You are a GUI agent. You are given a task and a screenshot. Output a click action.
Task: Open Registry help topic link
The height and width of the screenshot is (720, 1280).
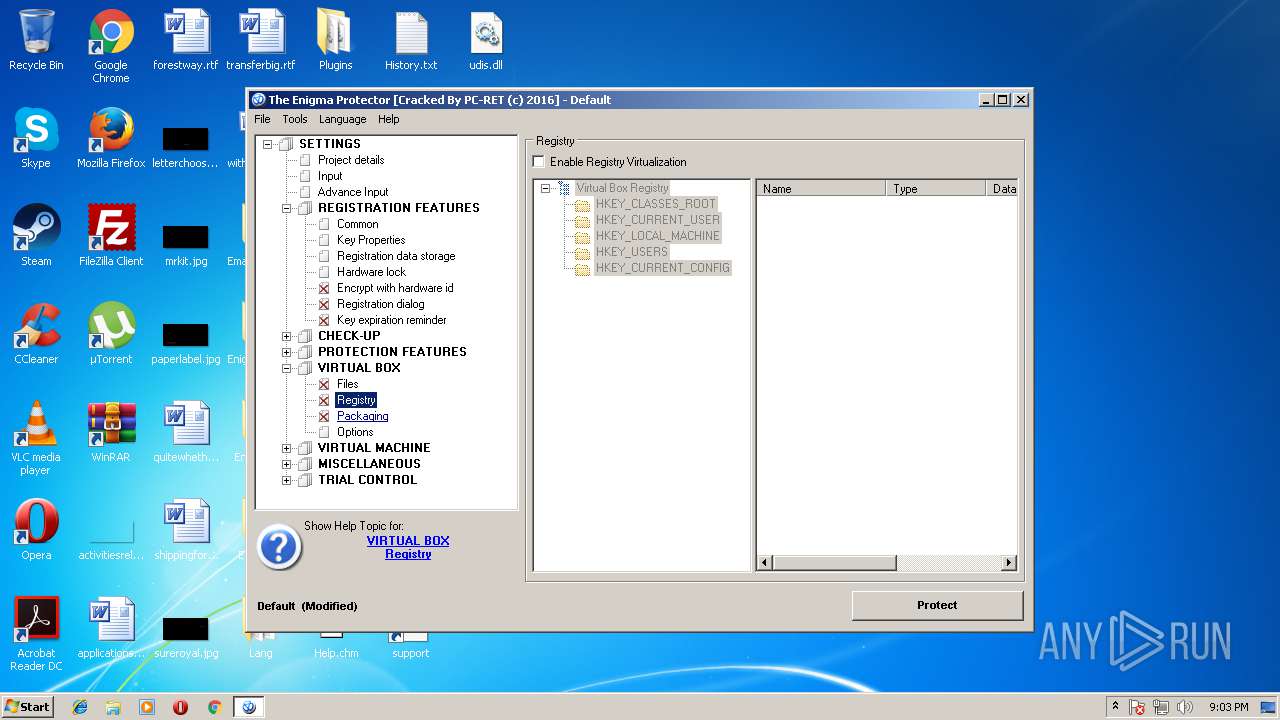[408, 554]
